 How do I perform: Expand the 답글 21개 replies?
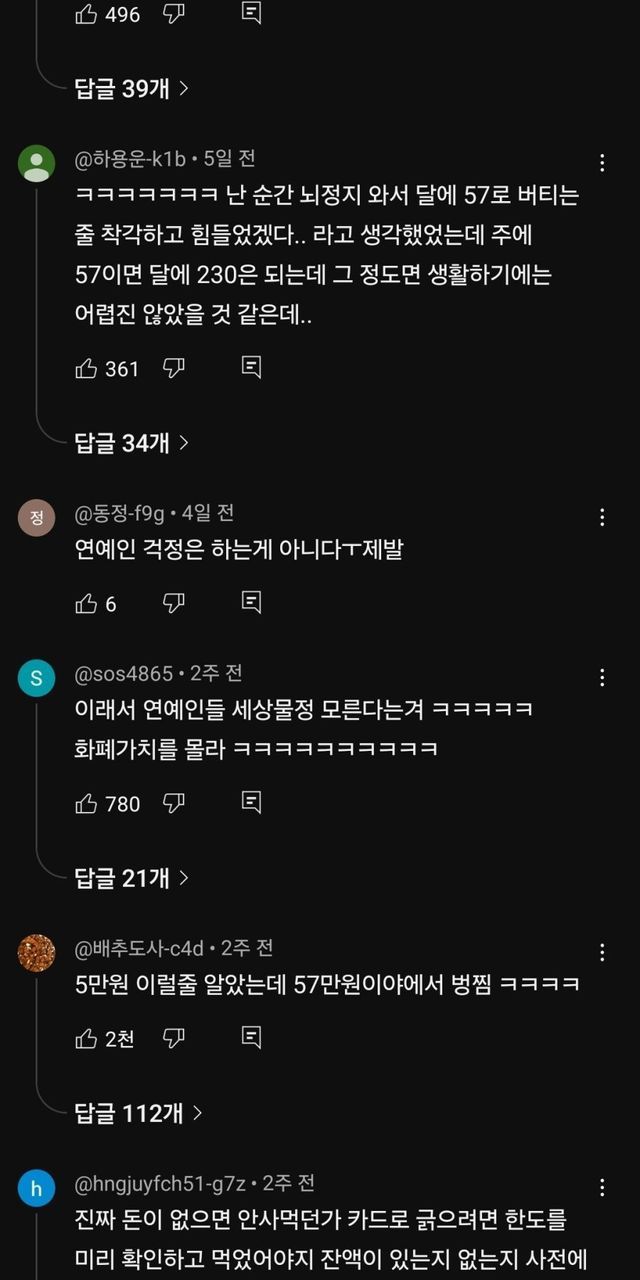(132, 878)
